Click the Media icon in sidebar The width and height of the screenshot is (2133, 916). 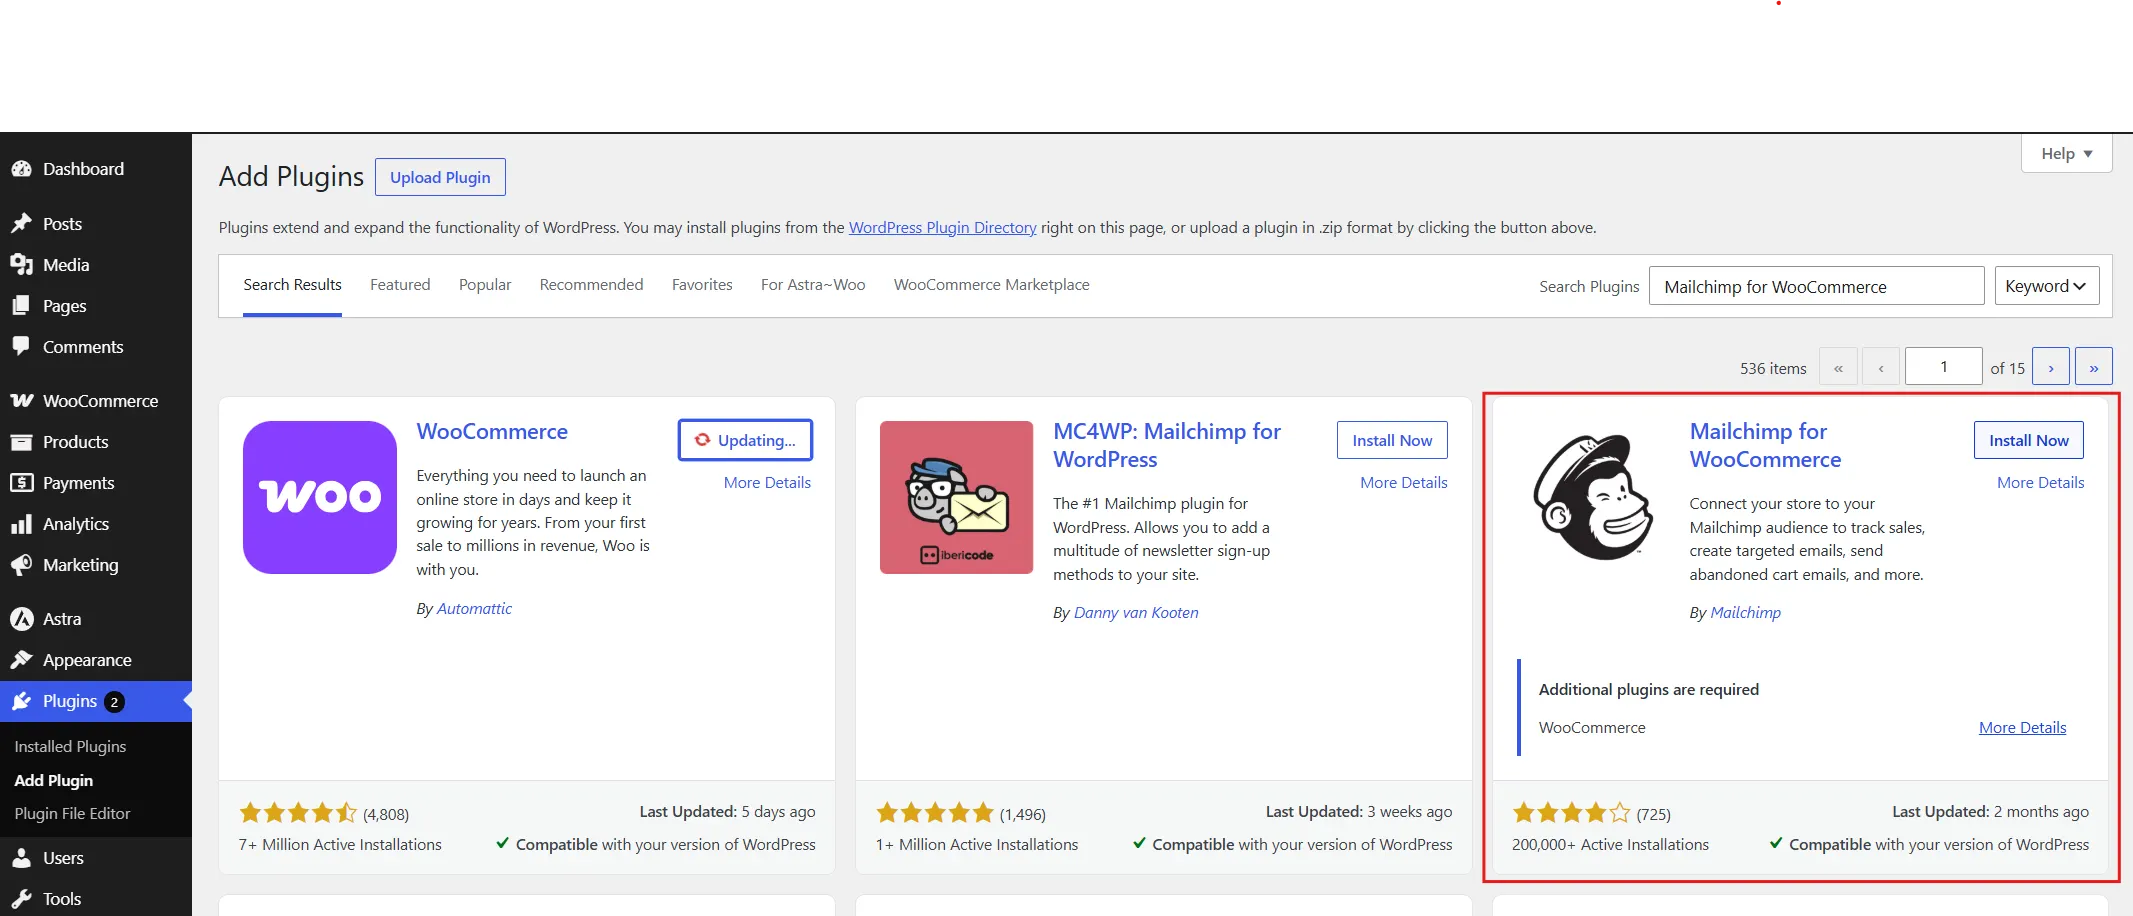pos(21,264)
